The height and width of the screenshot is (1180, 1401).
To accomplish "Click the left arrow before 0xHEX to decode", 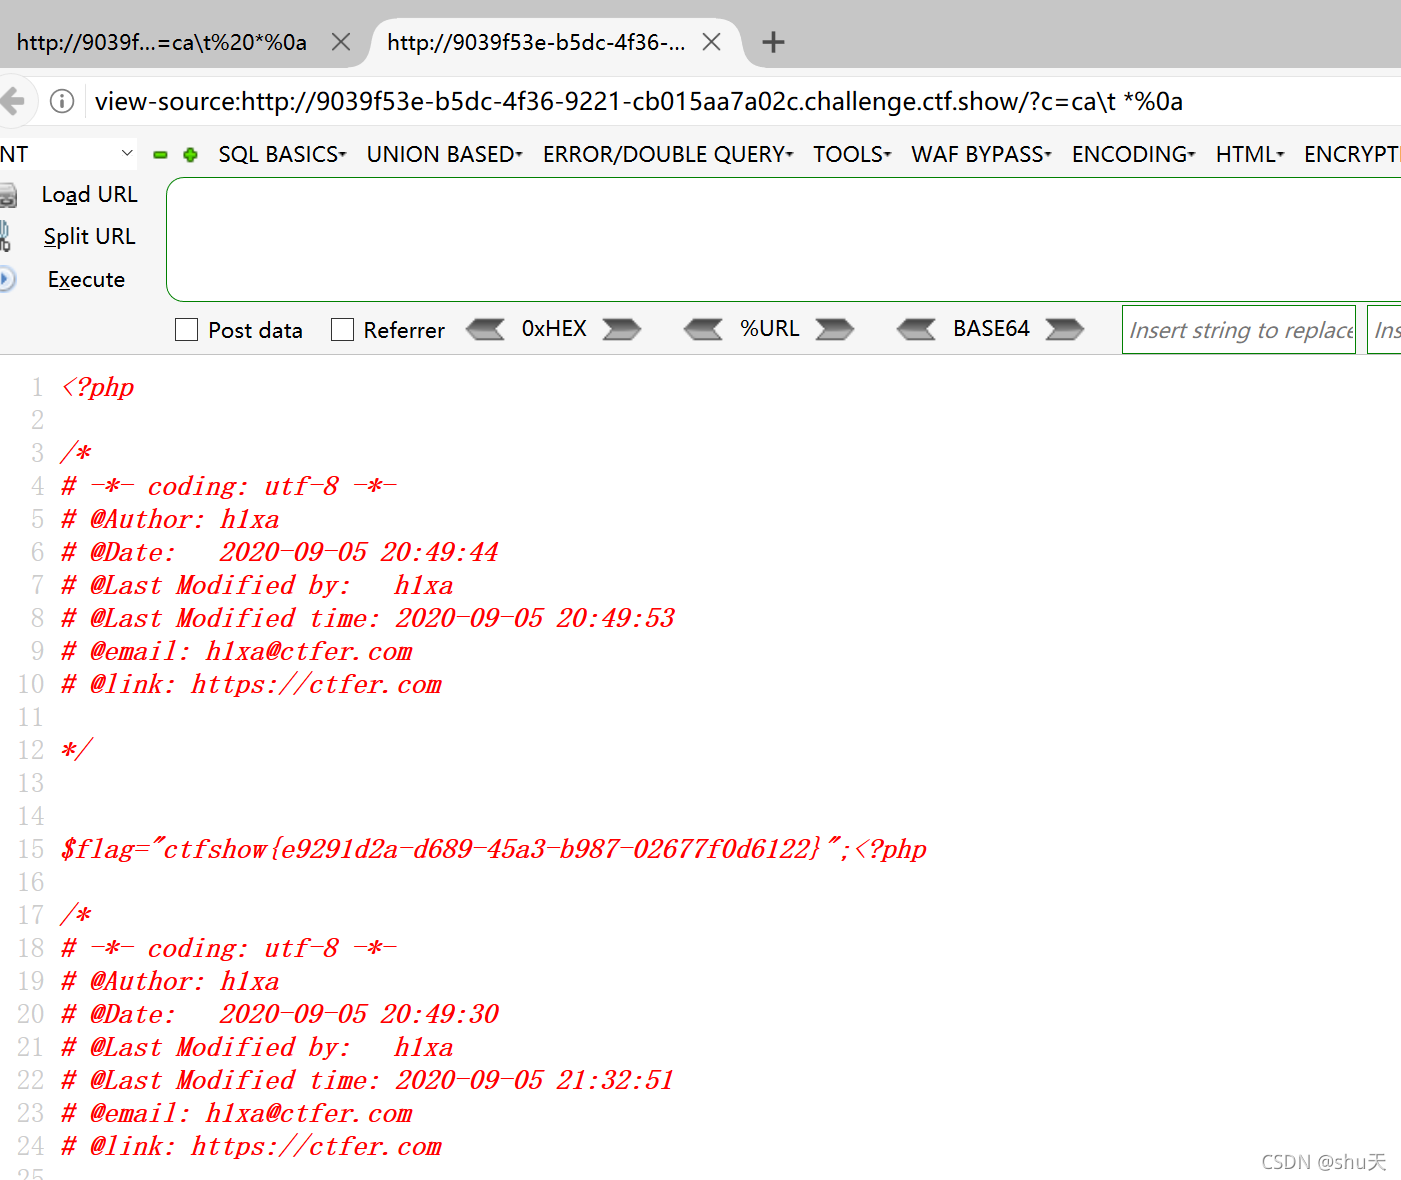I will 486,329.
